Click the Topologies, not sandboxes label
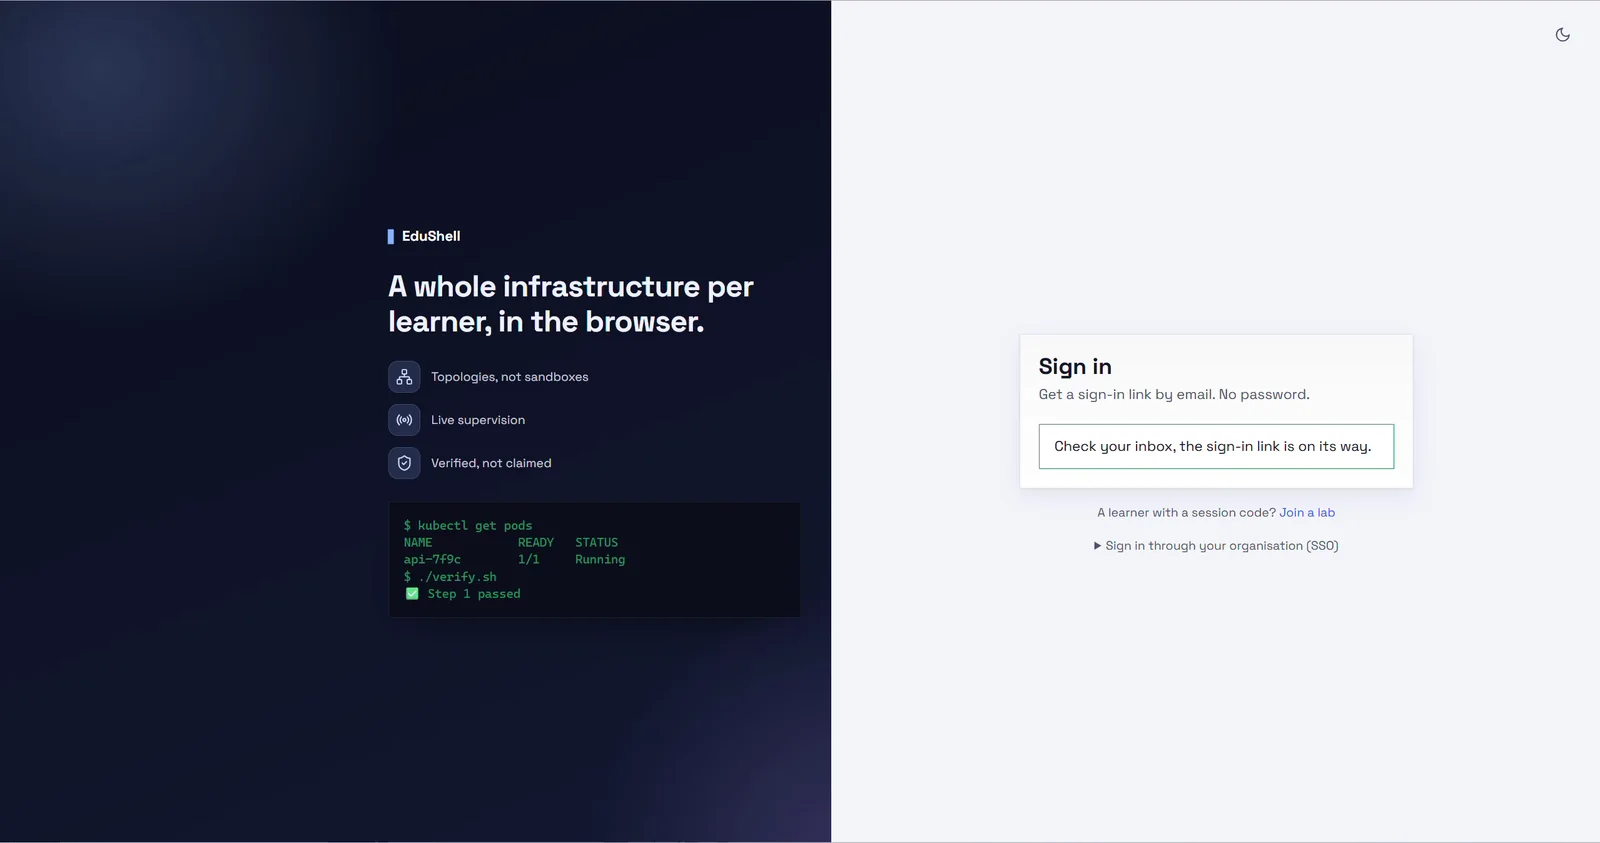Viewport: 1600px width, 843px height. click(x=510, y=377)
